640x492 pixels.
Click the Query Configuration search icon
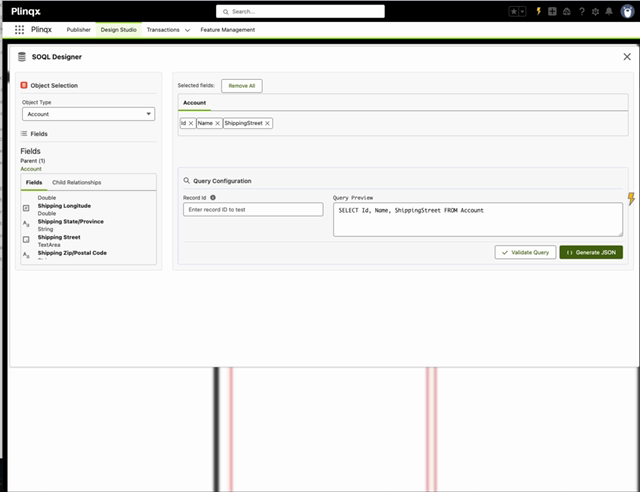point(187,180)
